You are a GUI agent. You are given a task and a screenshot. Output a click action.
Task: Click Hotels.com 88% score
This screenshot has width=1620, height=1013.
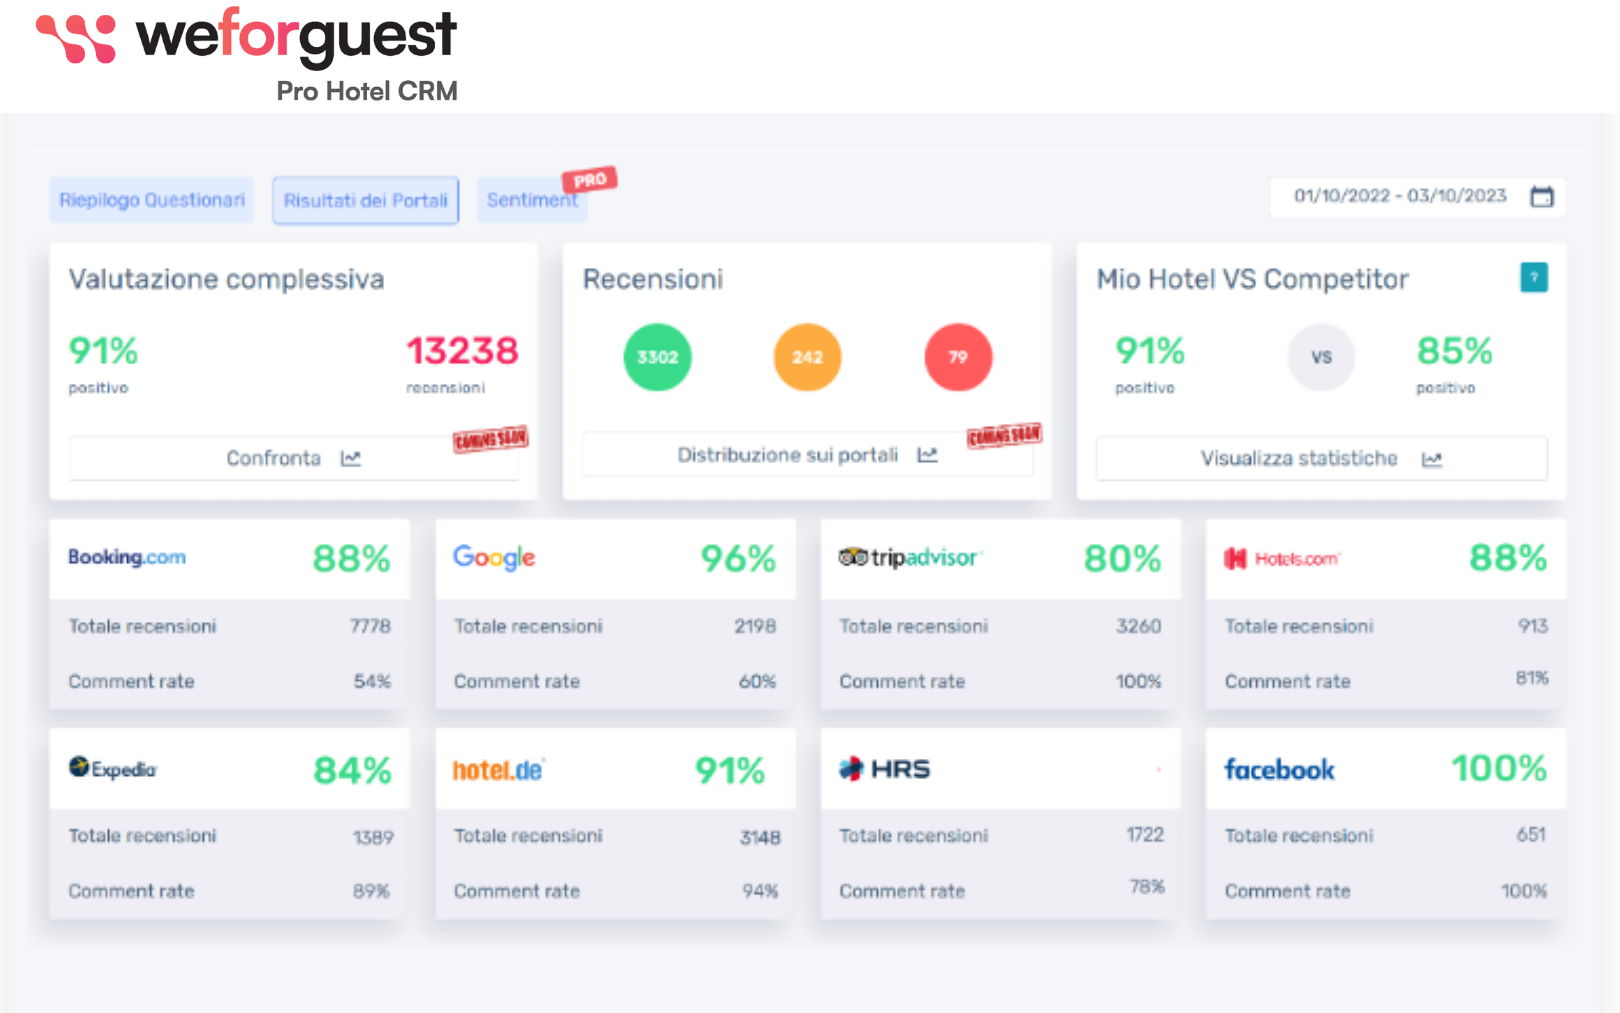[x=1508, y=557]
